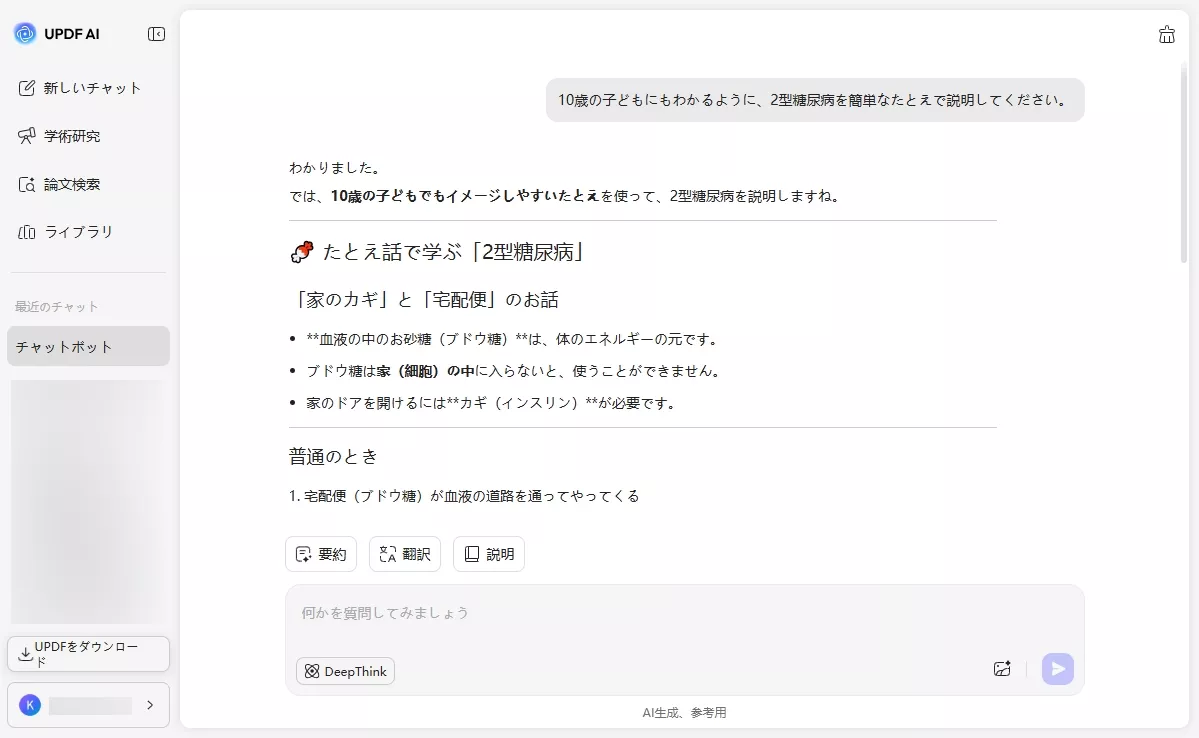
Task: Send the message with the arrow icon
Action: (1057, 668)
